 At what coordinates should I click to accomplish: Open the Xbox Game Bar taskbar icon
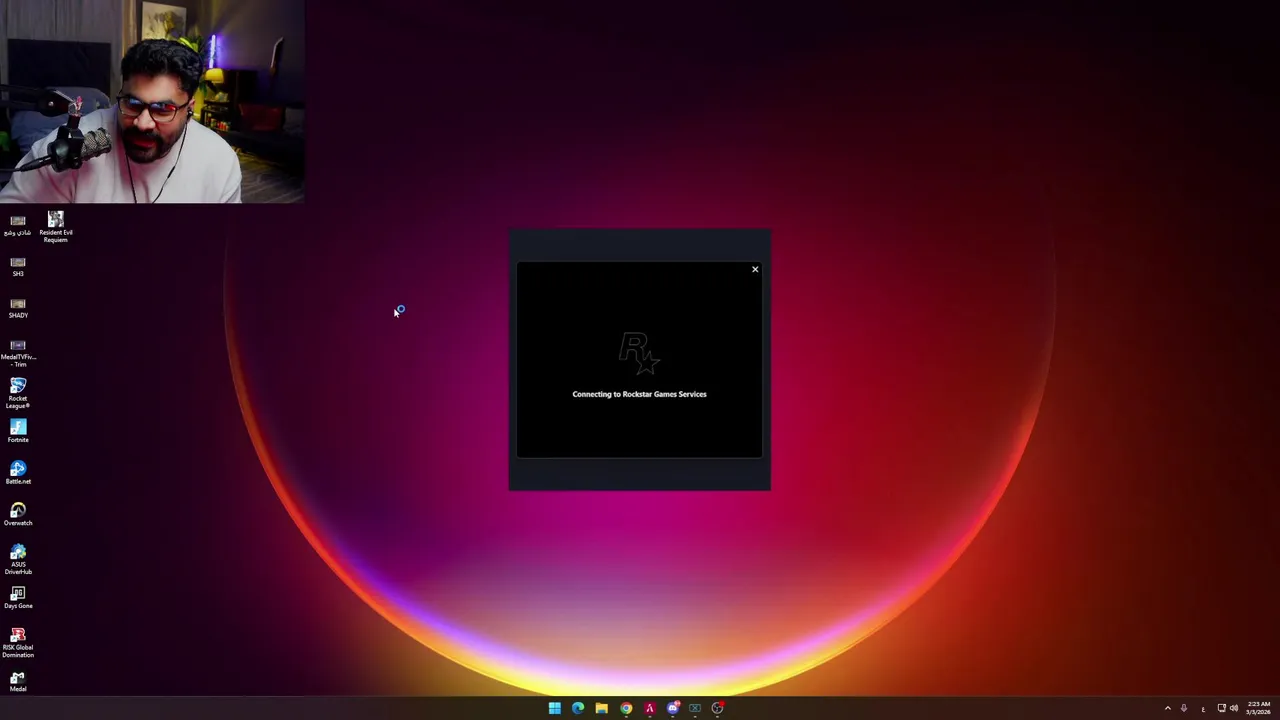(x=695, y=708)
